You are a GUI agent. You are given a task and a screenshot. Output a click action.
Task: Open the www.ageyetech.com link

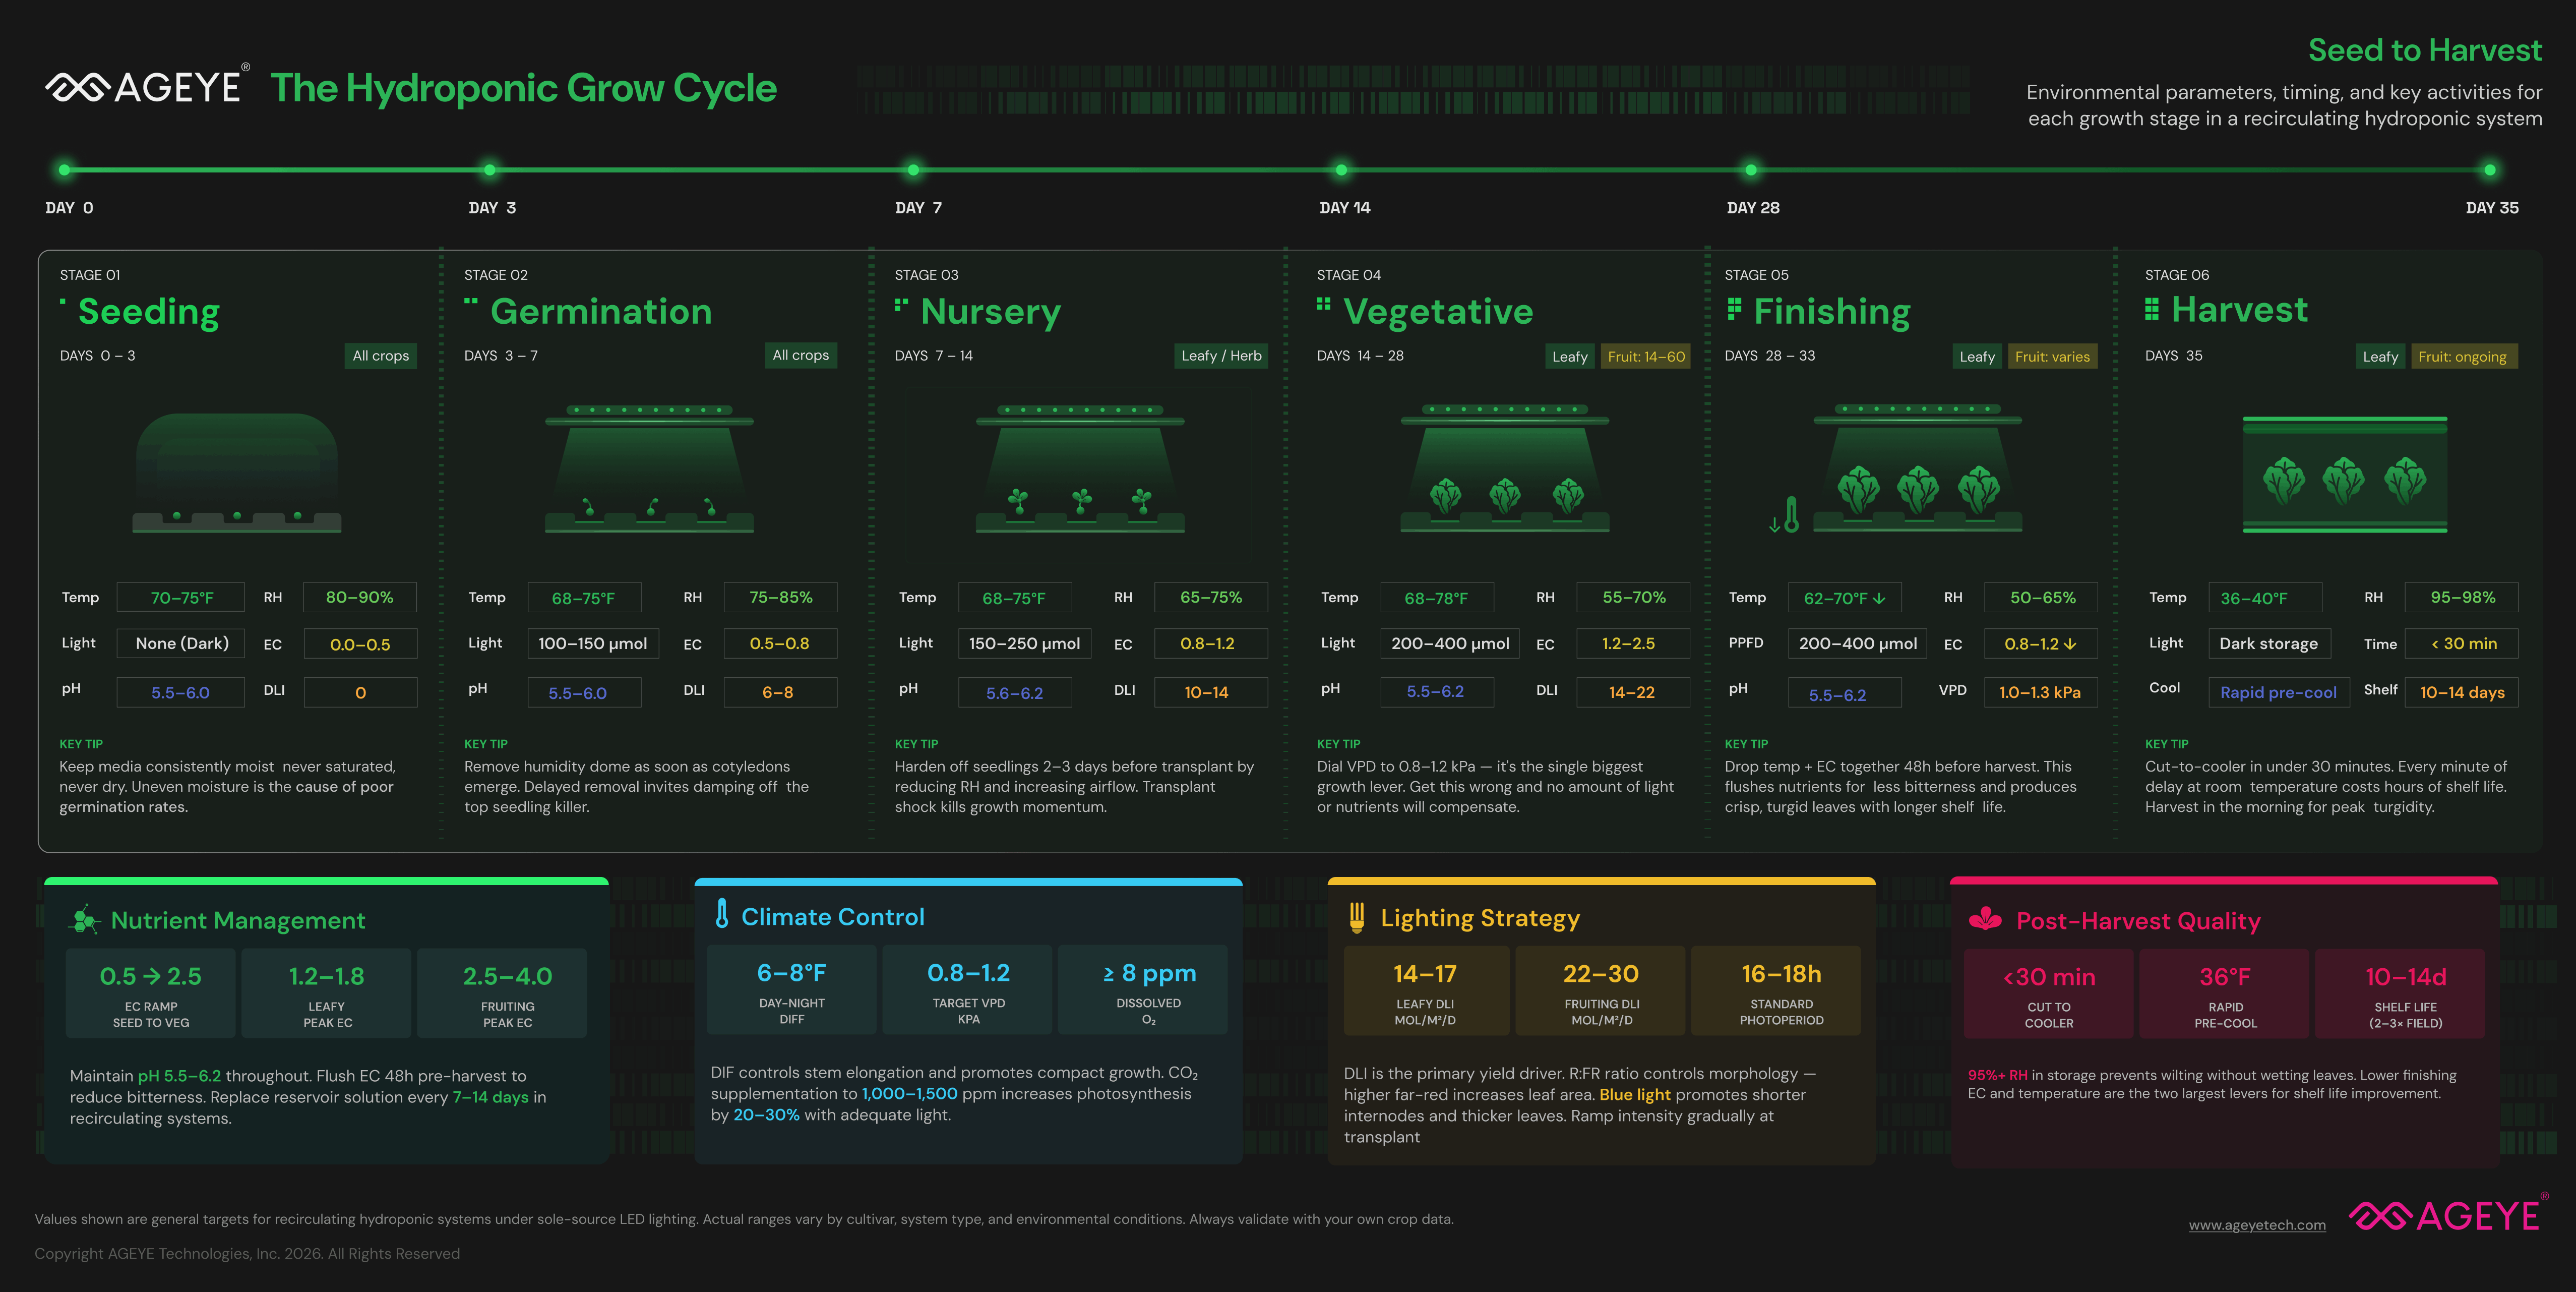click(x=2257, y=1225)
